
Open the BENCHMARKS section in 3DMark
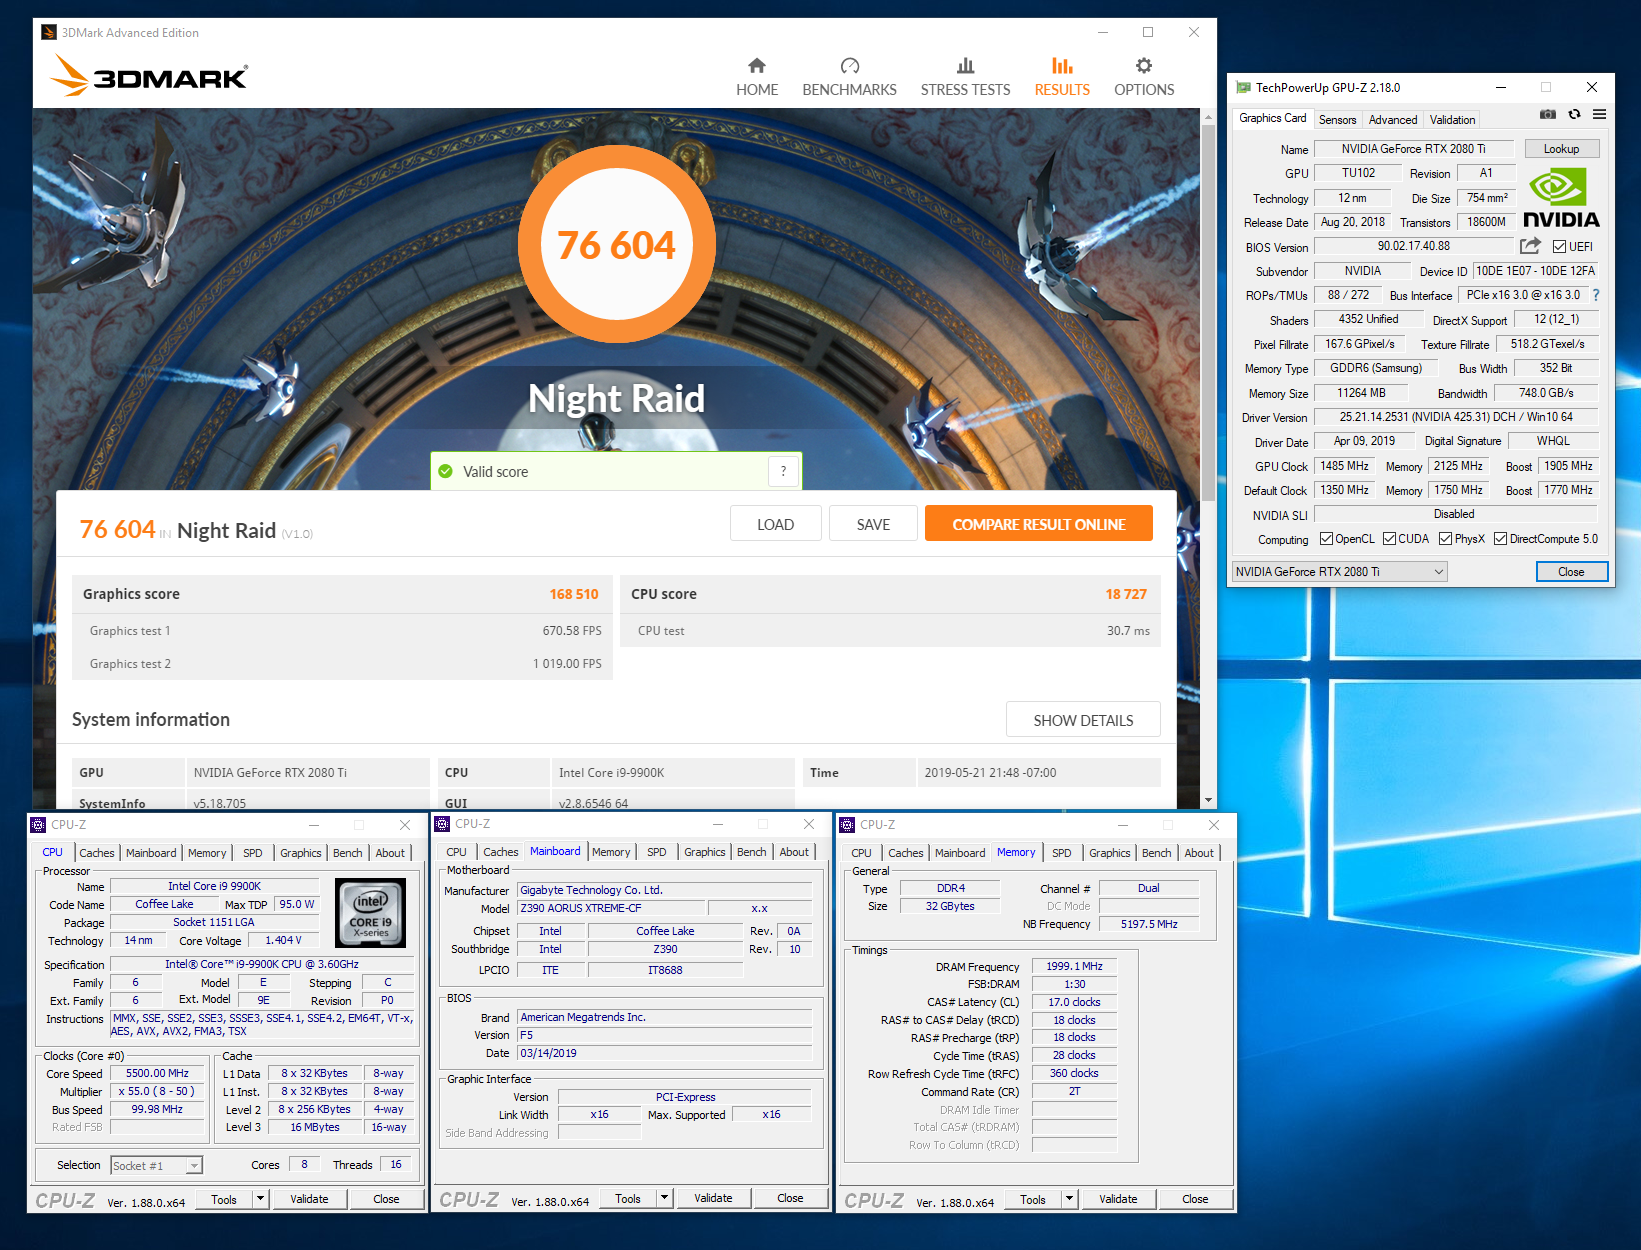[849, 77]
